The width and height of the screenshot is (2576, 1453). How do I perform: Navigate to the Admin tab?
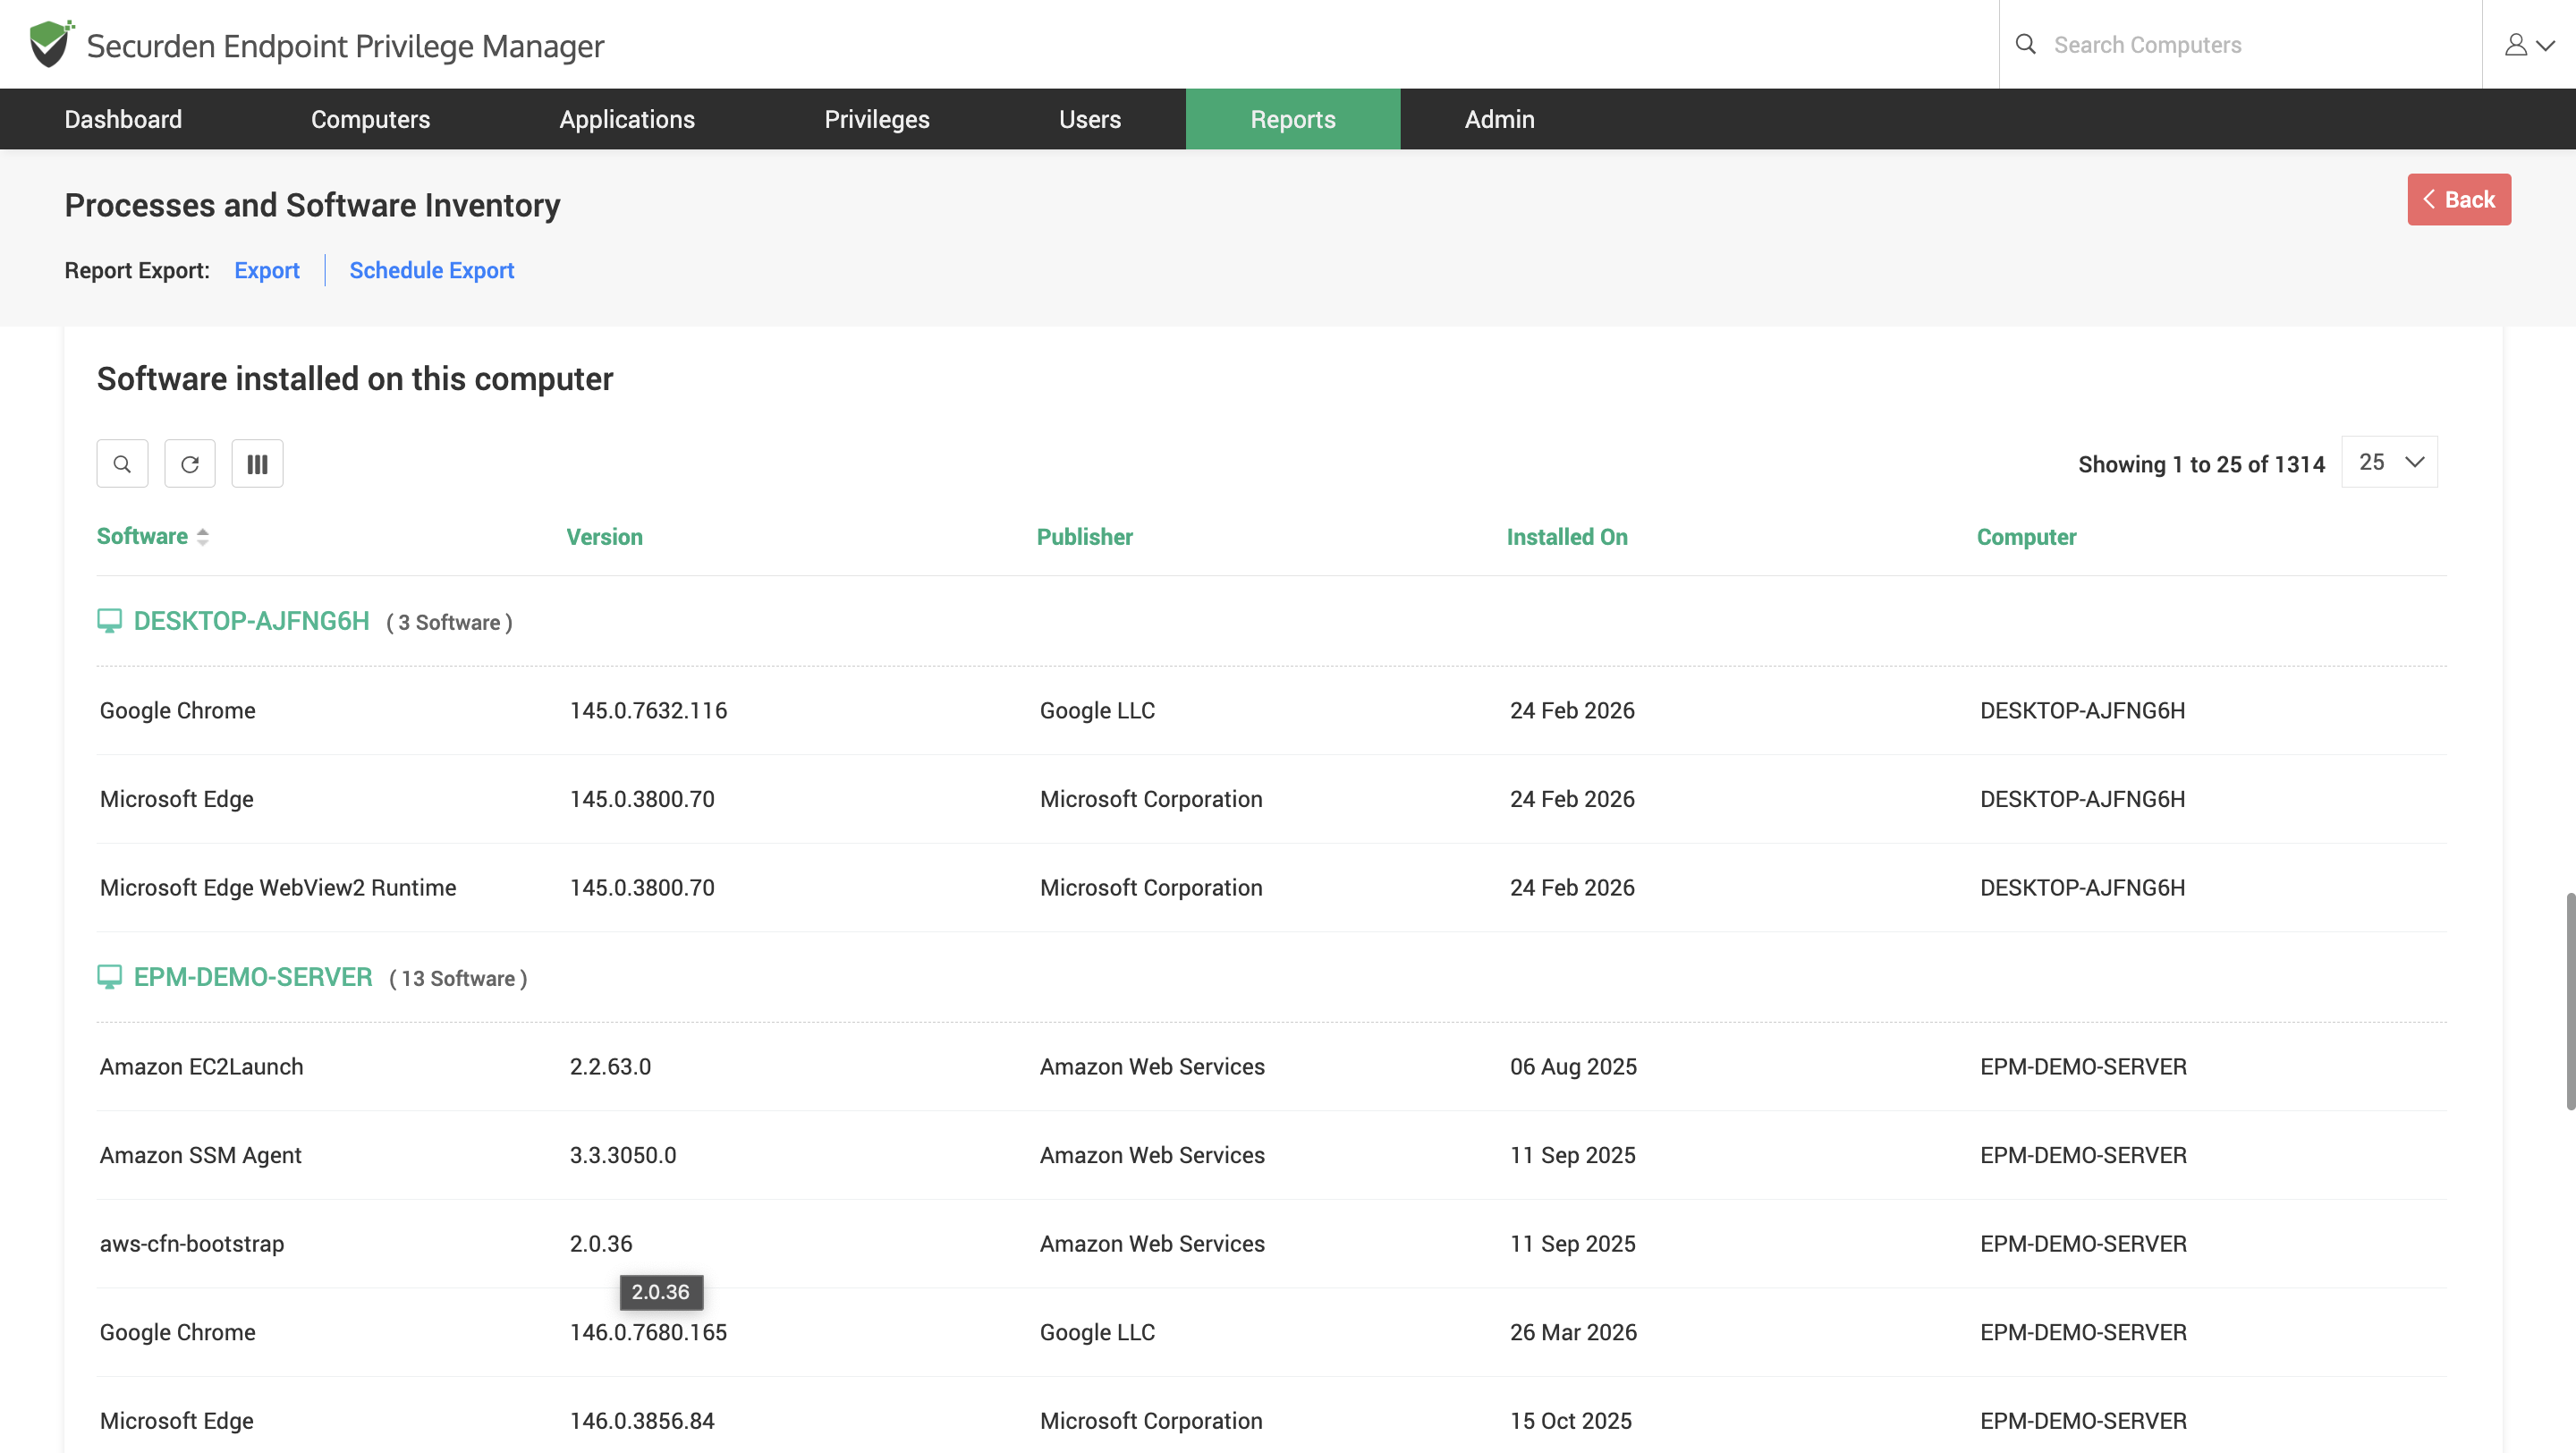pyautogui.click(x=1499, y=119)
